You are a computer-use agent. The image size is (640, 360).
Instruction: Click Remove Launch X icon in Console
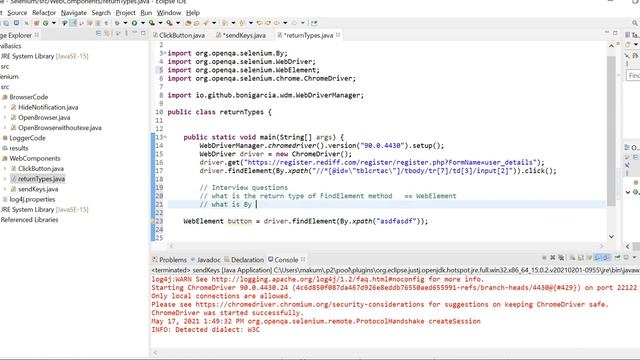tap(553, 258)
